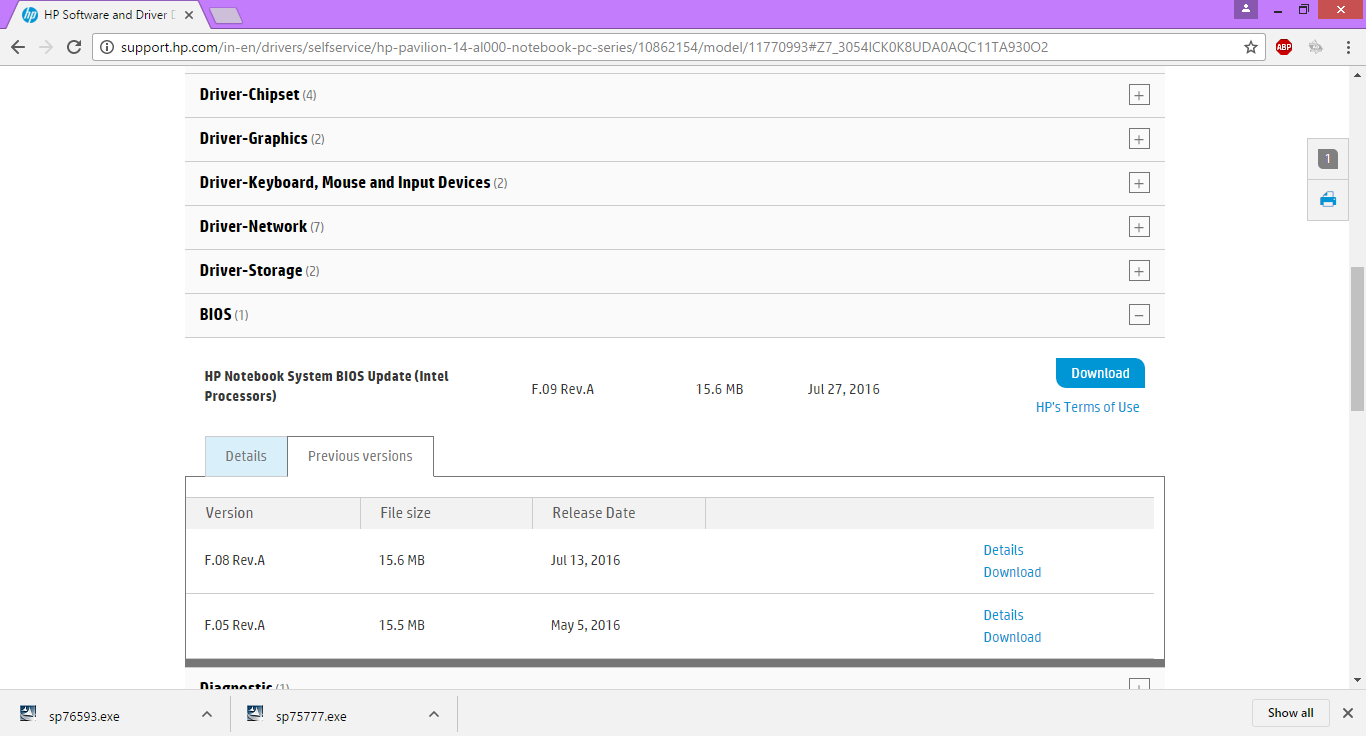Open options menu for sp76593.exe download
This screenshot has width=1366, height=736.
pos(207,714)
